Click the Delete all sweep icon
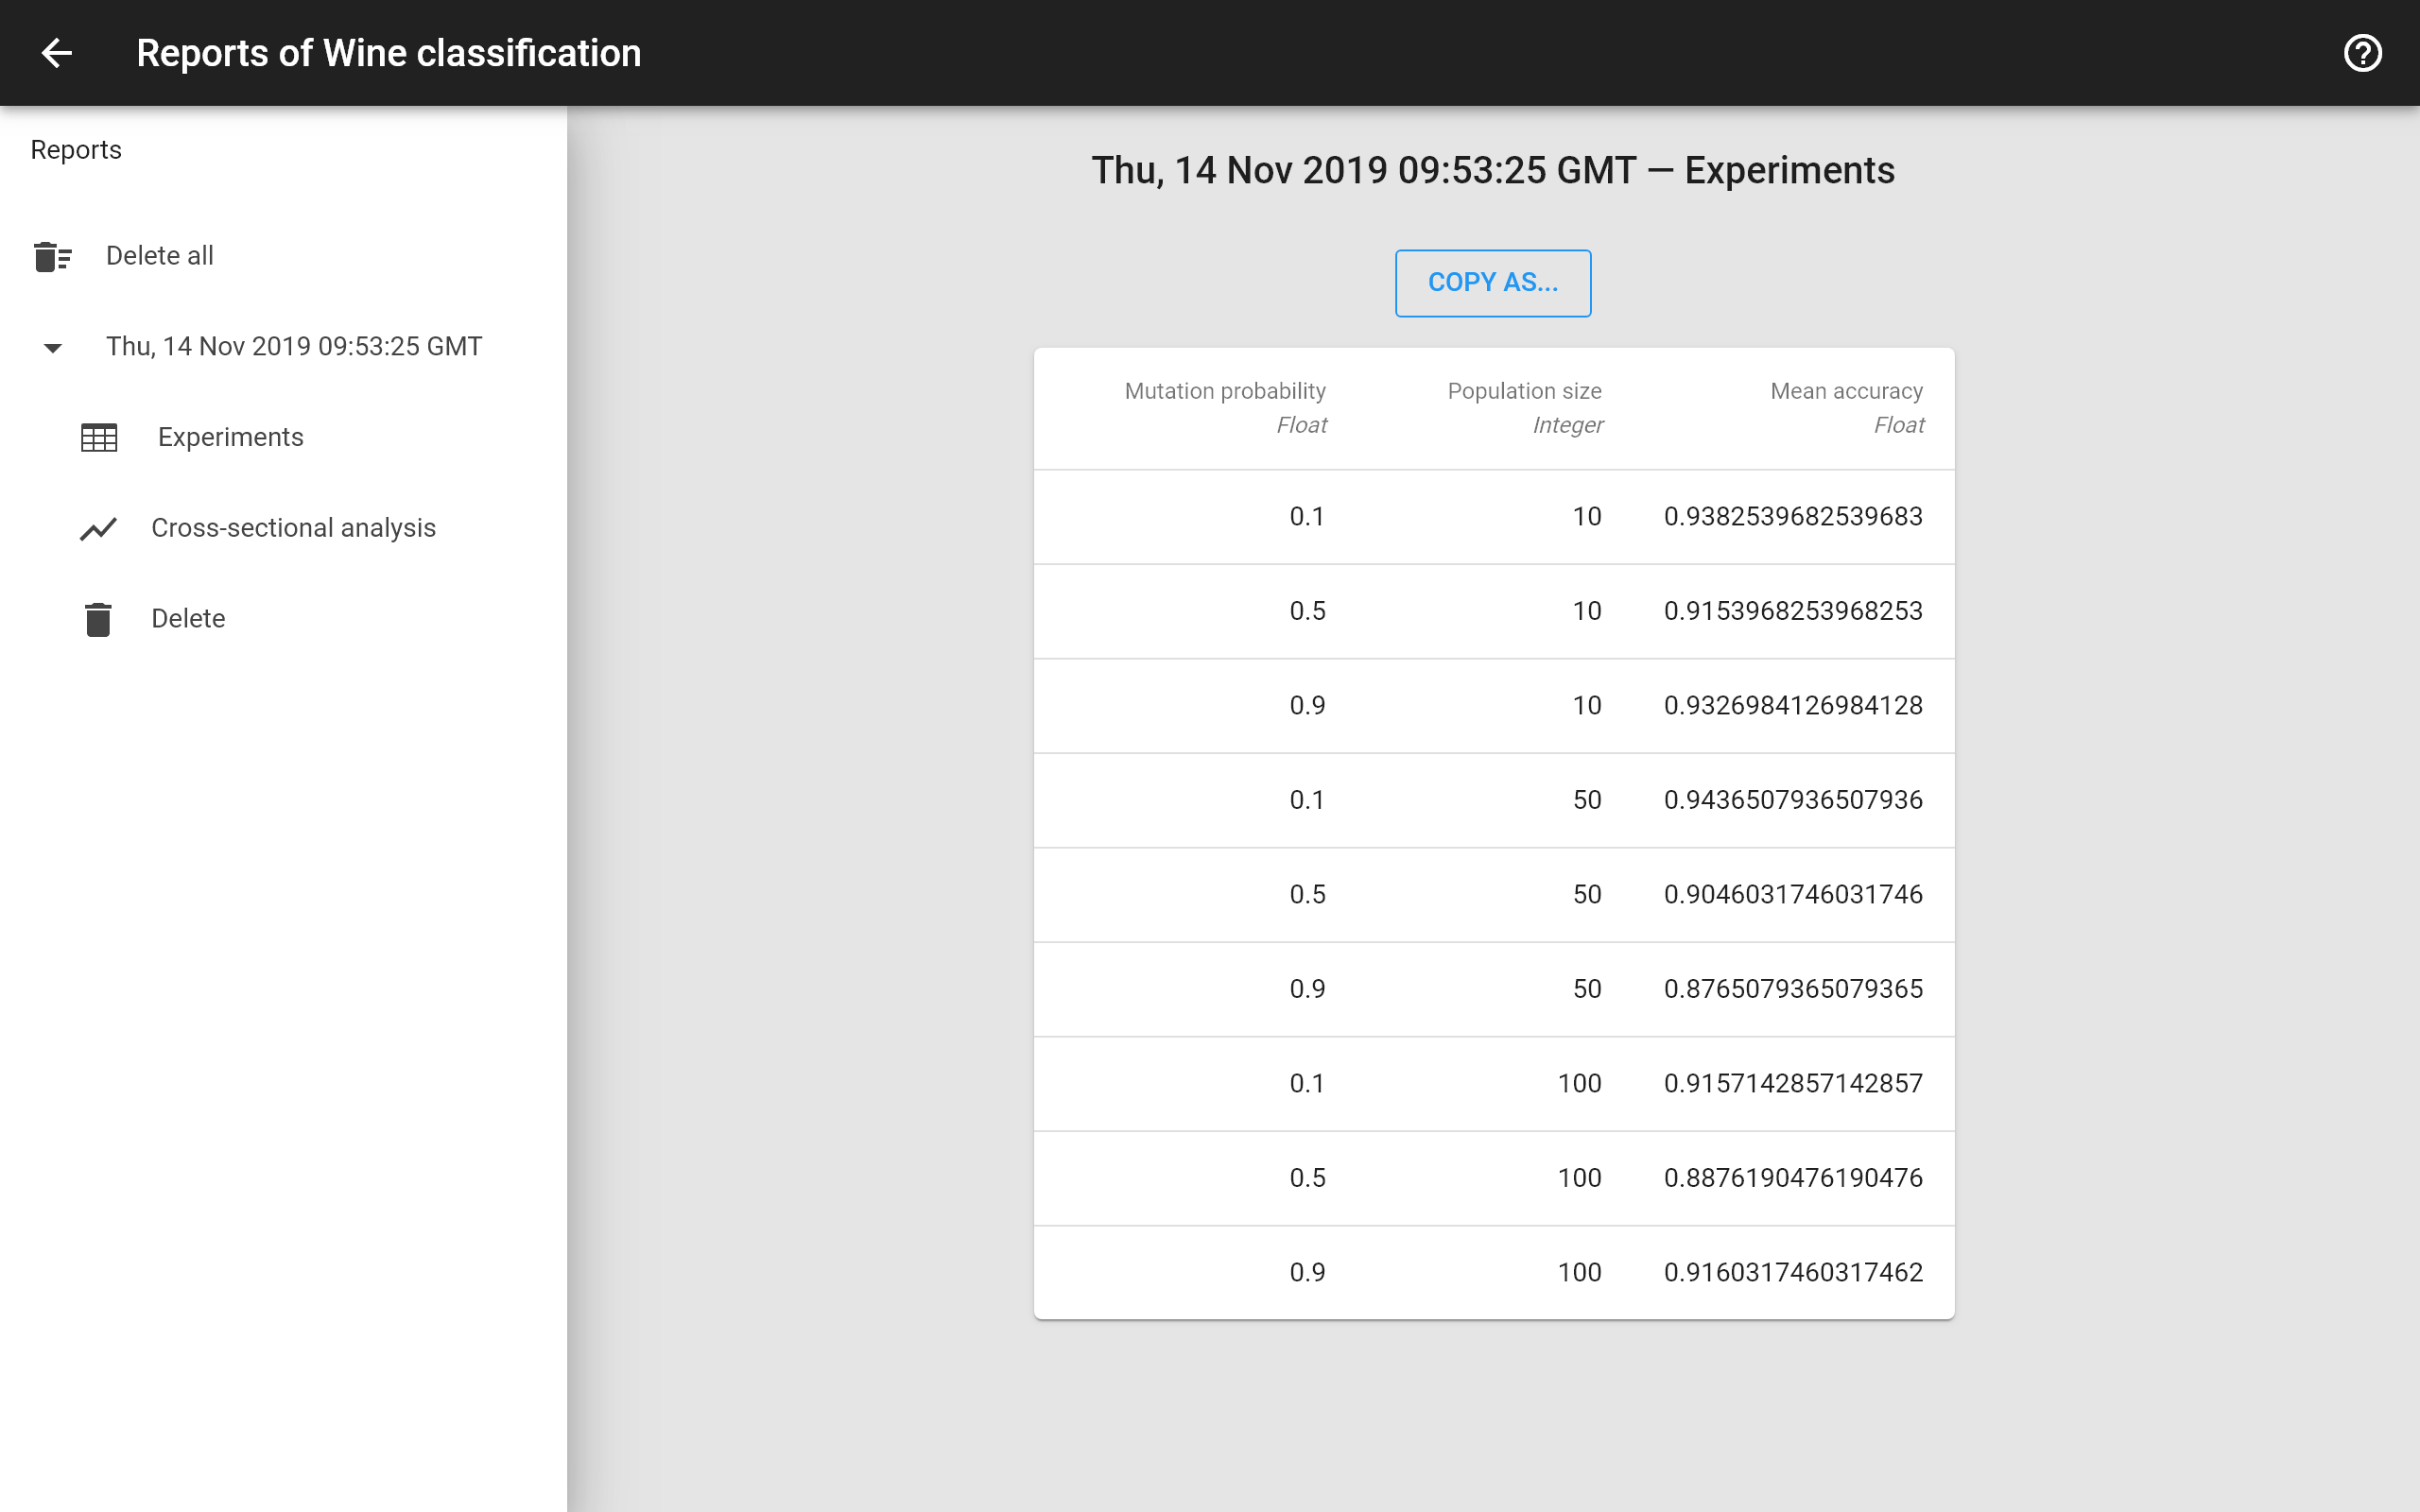This screenshot has height=1512, width=2420. click(52, 256)
